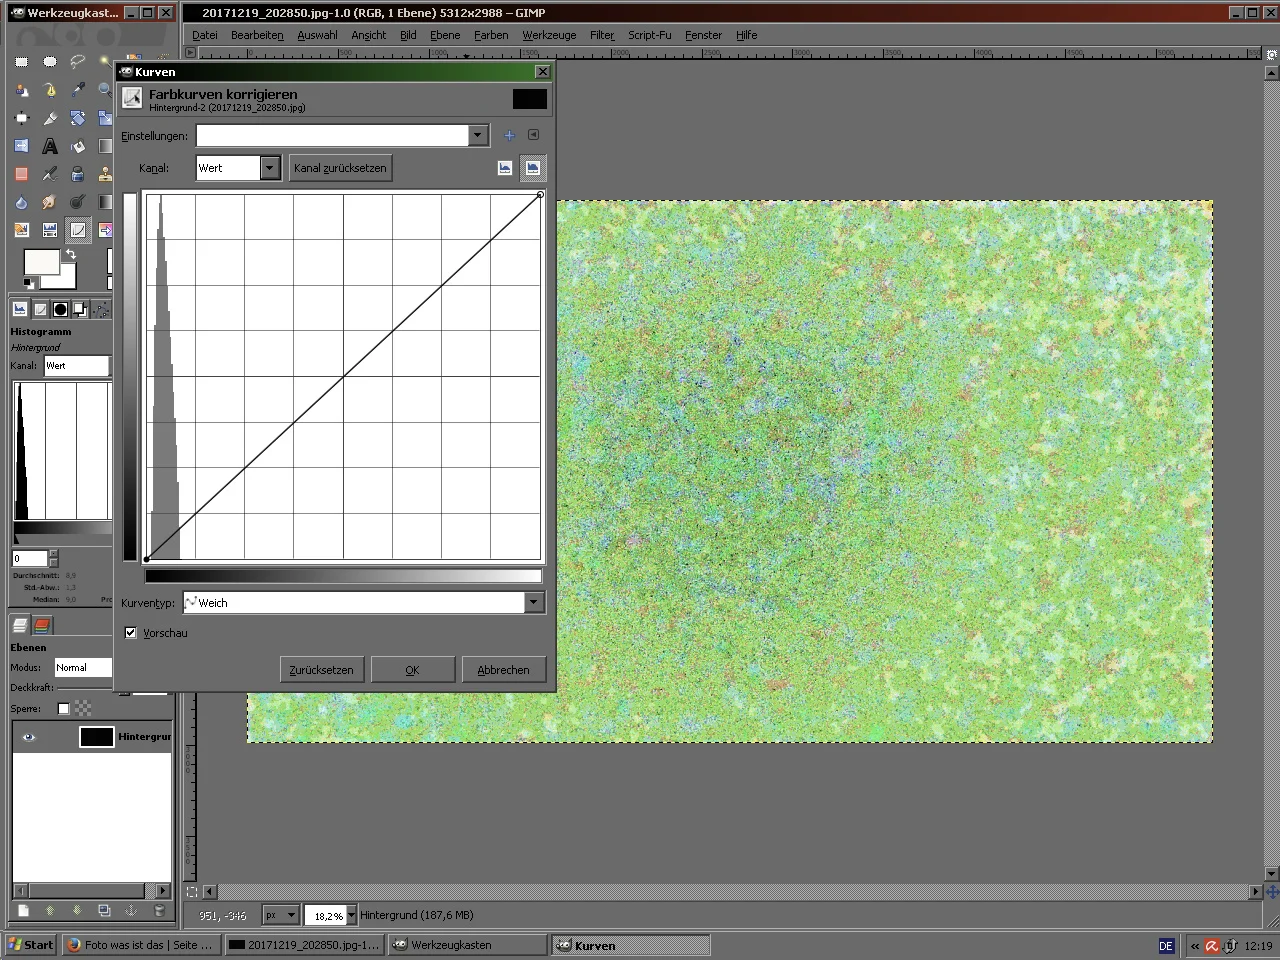
Task: Select the Bucket Fill tool
Action: 78,146
